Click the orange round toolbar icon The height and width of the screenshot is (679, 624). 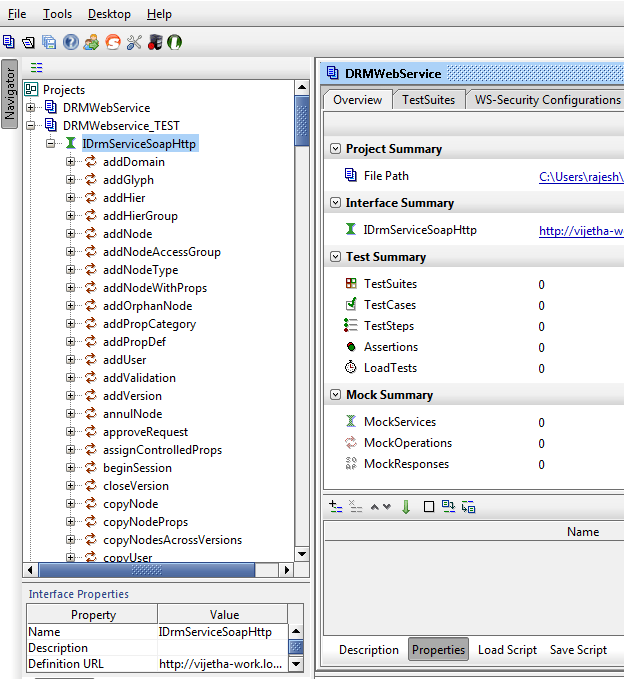point(113,42)
